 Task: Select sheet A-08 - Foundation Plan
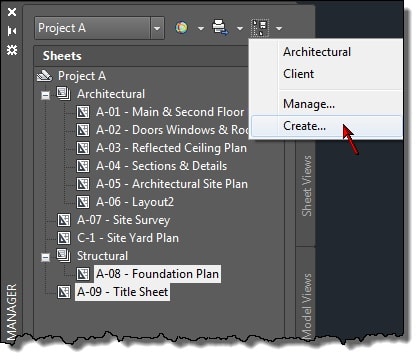[x=157, y=274]
